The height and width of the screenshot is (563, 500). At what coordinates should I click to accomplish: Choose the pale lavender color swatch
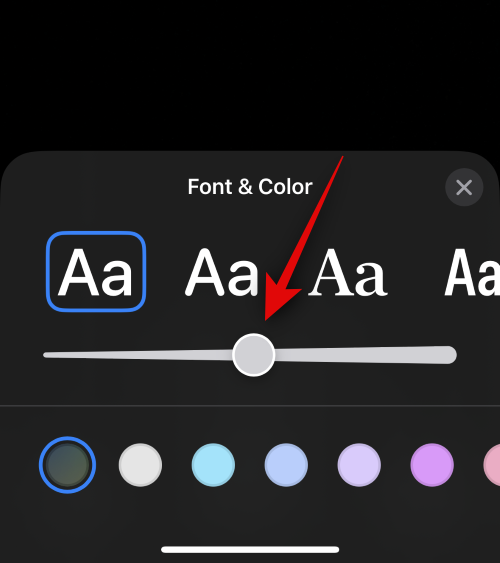[x=359, y=465]
